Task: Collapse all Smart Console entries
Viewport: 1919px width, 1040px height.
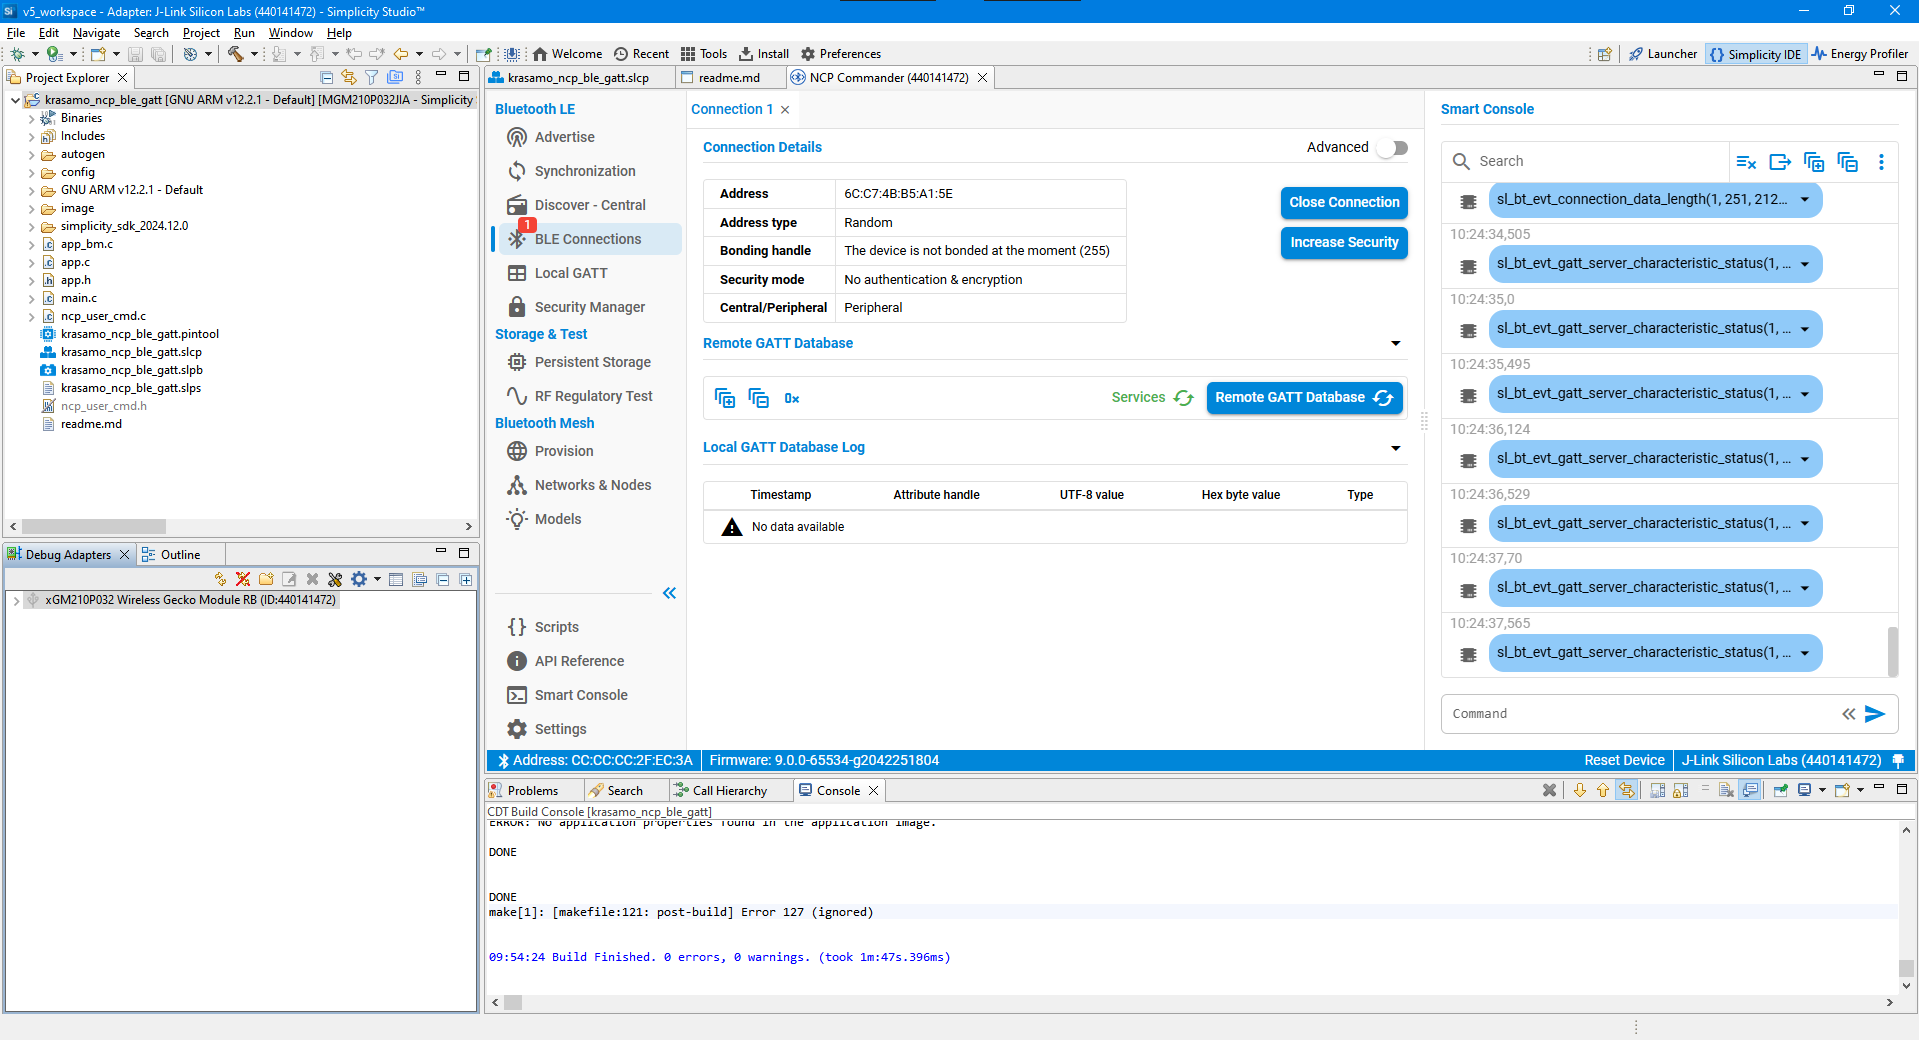Action: [1848, 162]
